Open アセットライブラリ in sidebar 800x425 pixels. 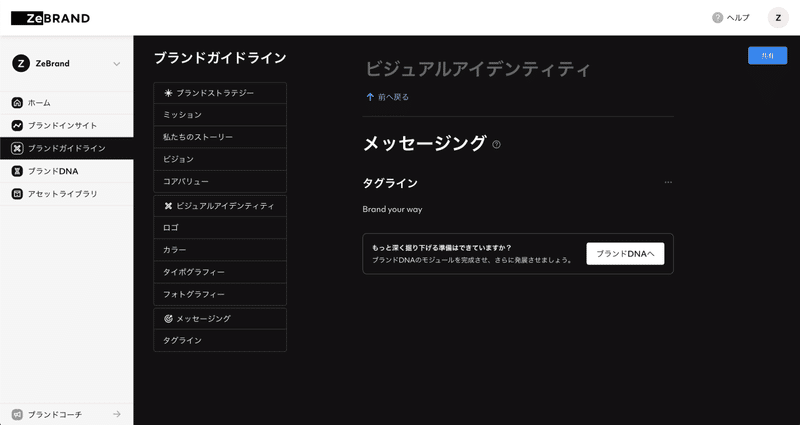click(x=66, y=194)
